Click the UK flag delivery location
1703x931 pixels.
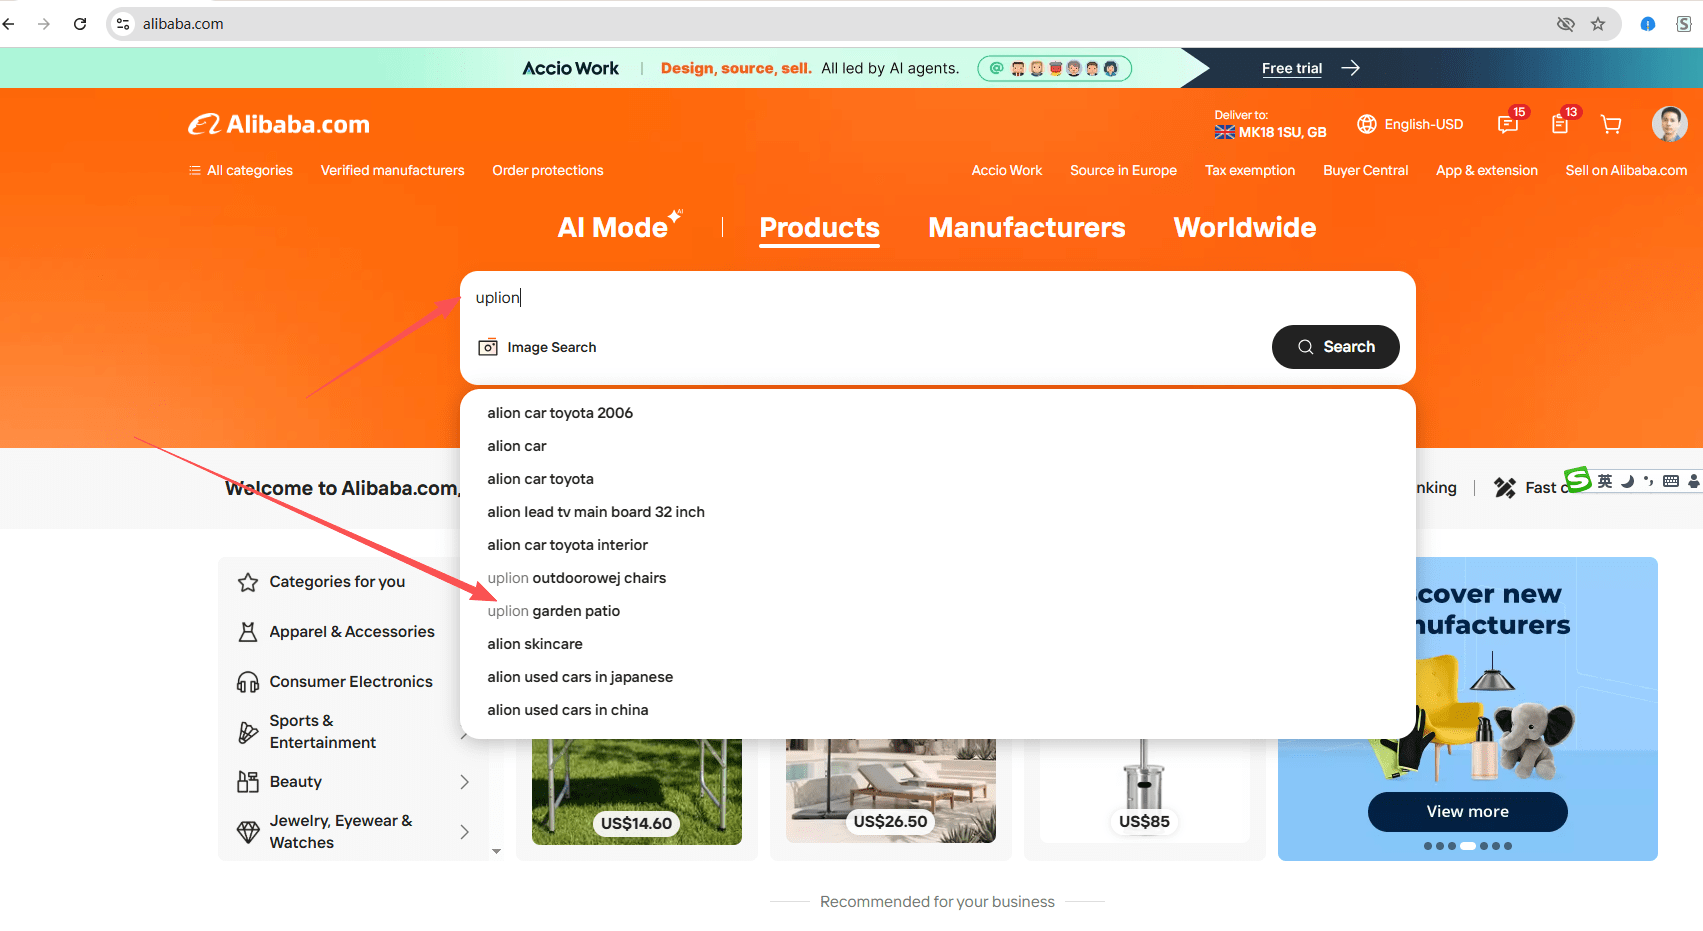pyautogui.click(x=1225, y=132)
